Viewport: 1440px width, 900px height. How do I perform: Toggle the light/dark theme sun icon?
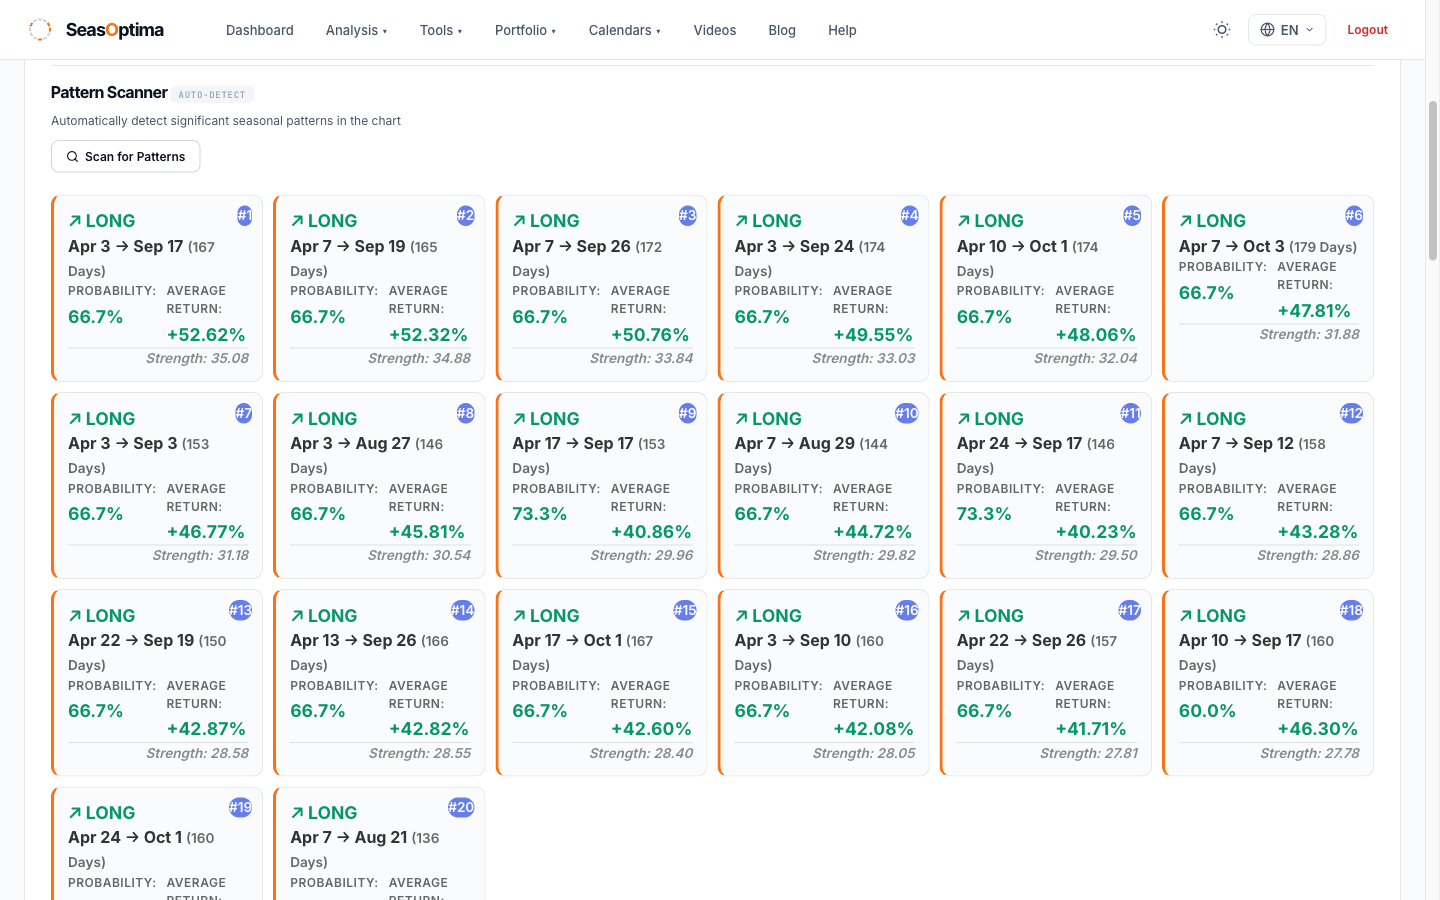click(1222, 30)
